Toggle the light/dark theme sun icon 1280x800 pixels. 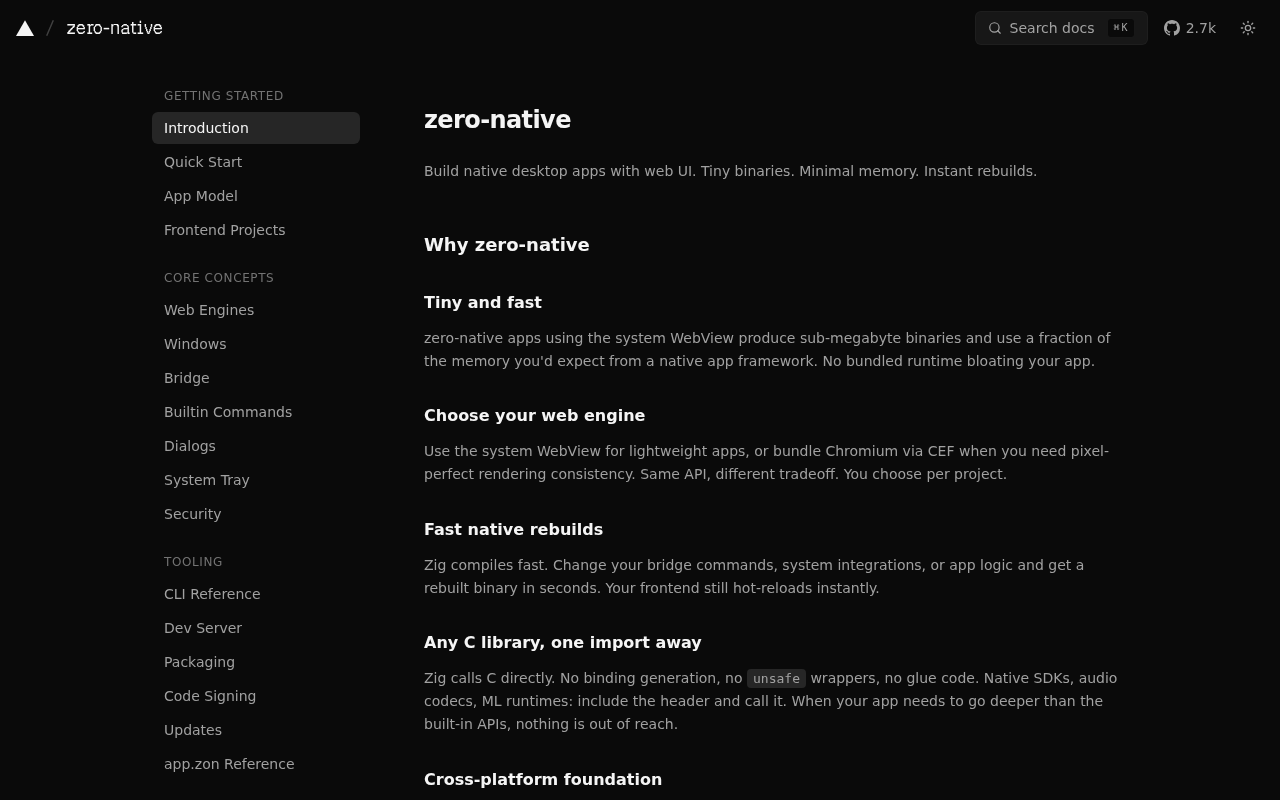pos(1248,28)
